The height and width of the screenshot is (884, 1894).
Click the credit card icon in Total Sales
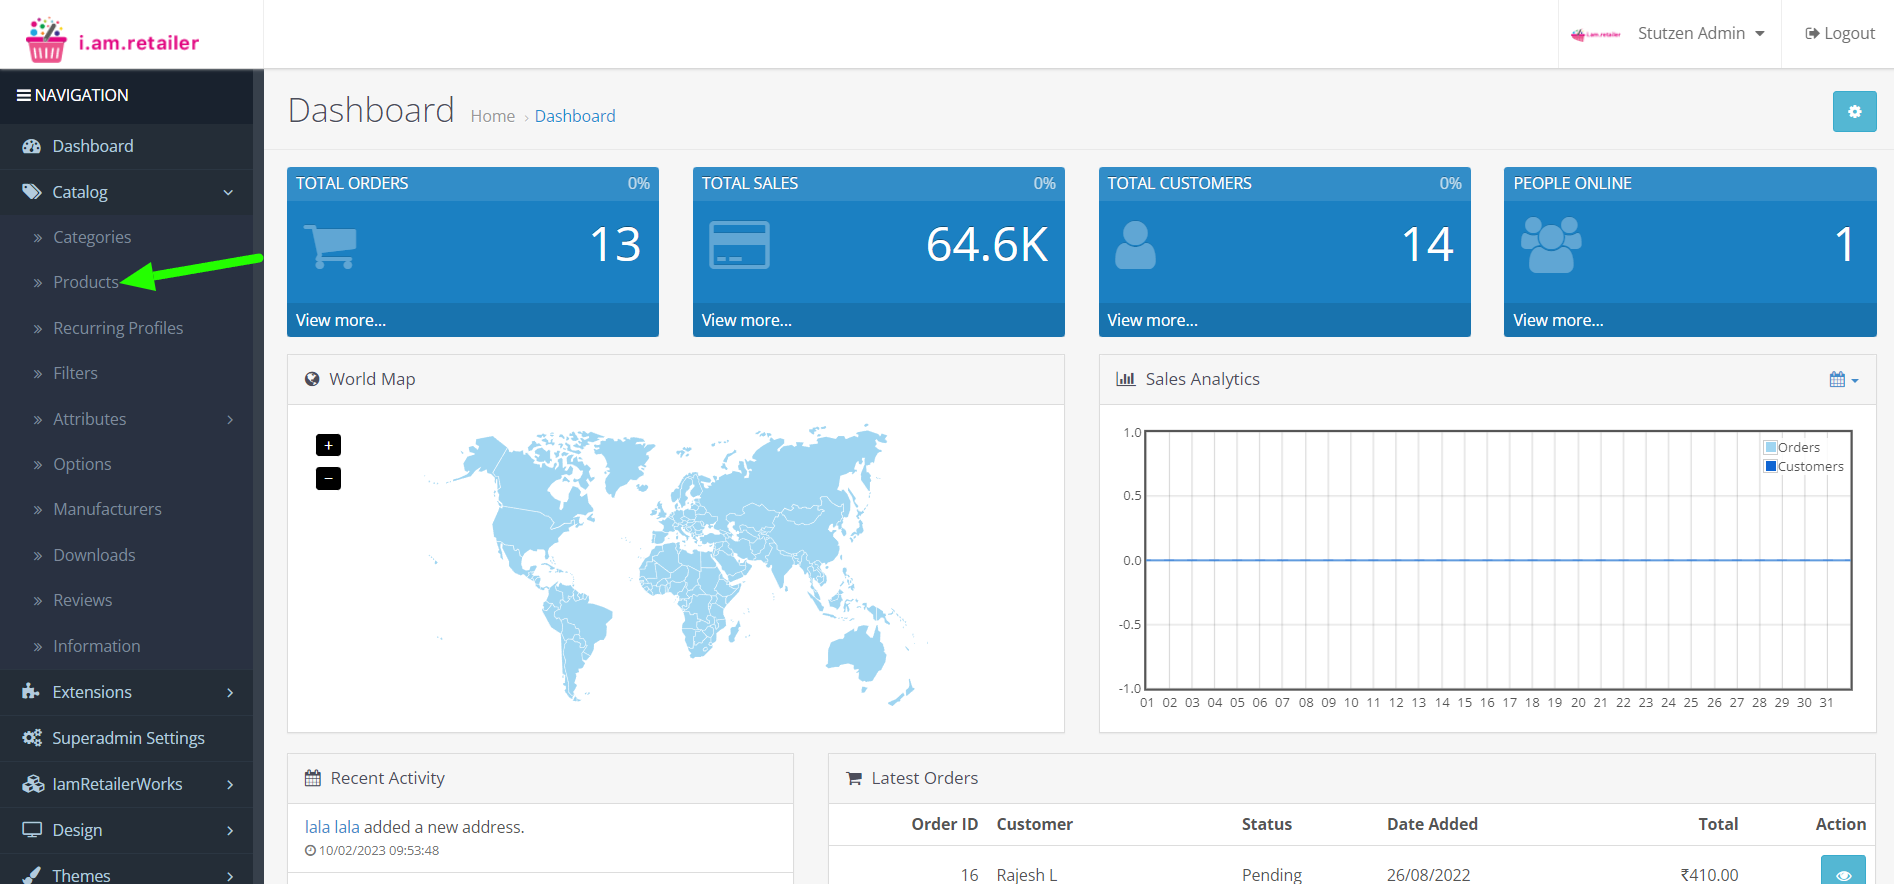click(739, 246)
